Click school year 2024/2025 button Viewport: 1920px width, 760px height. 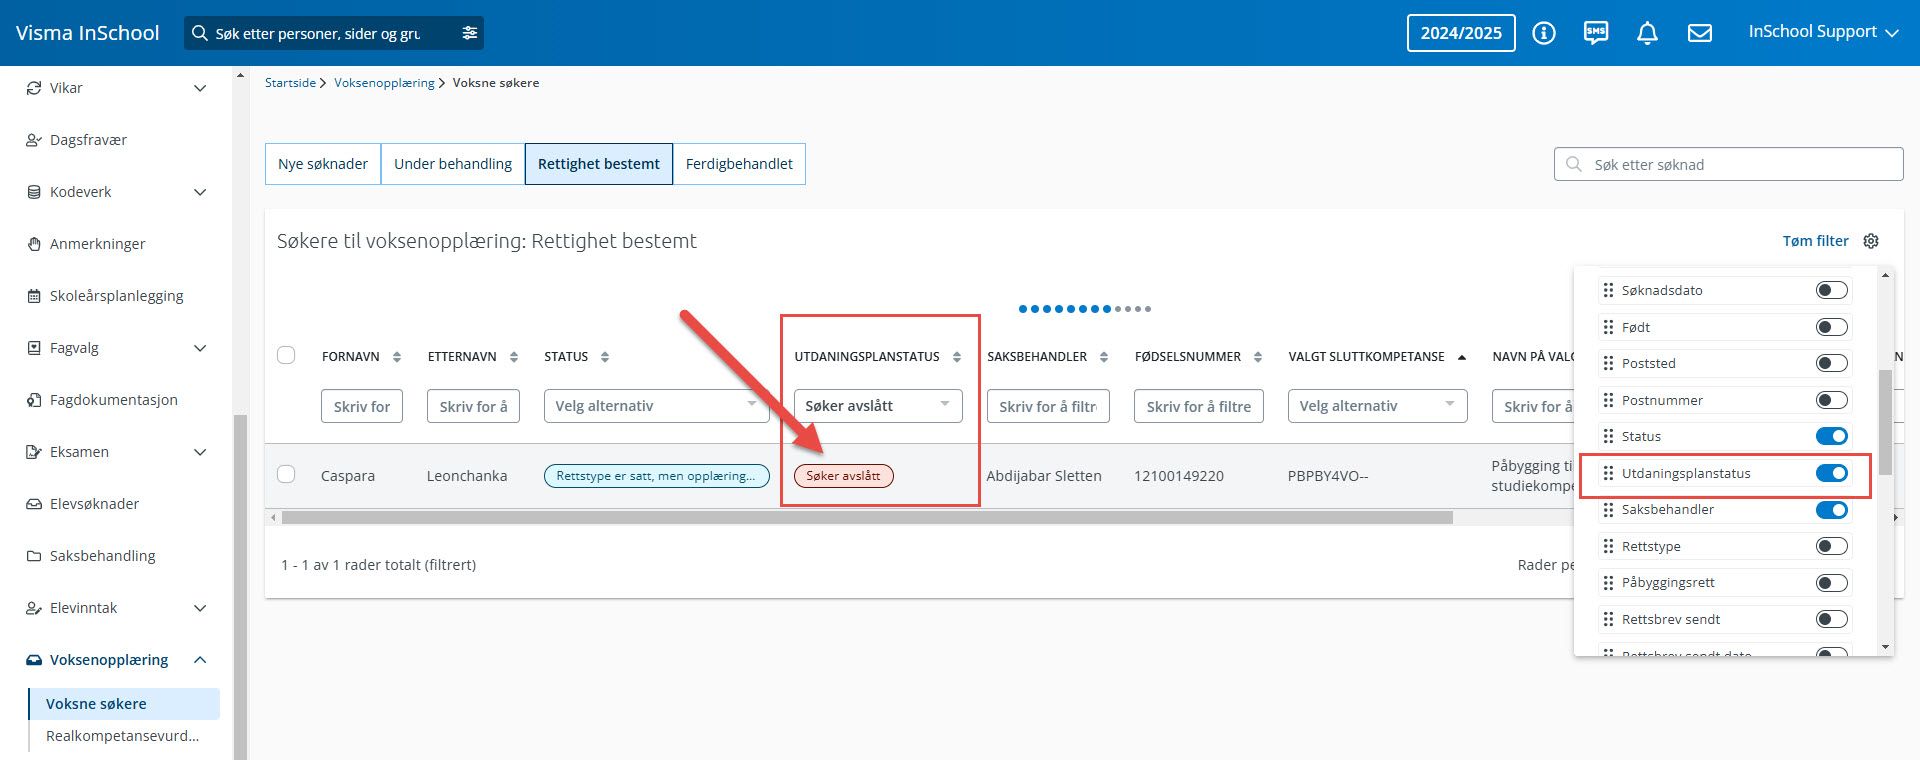pyautogui.click(x=1461, y=33)
